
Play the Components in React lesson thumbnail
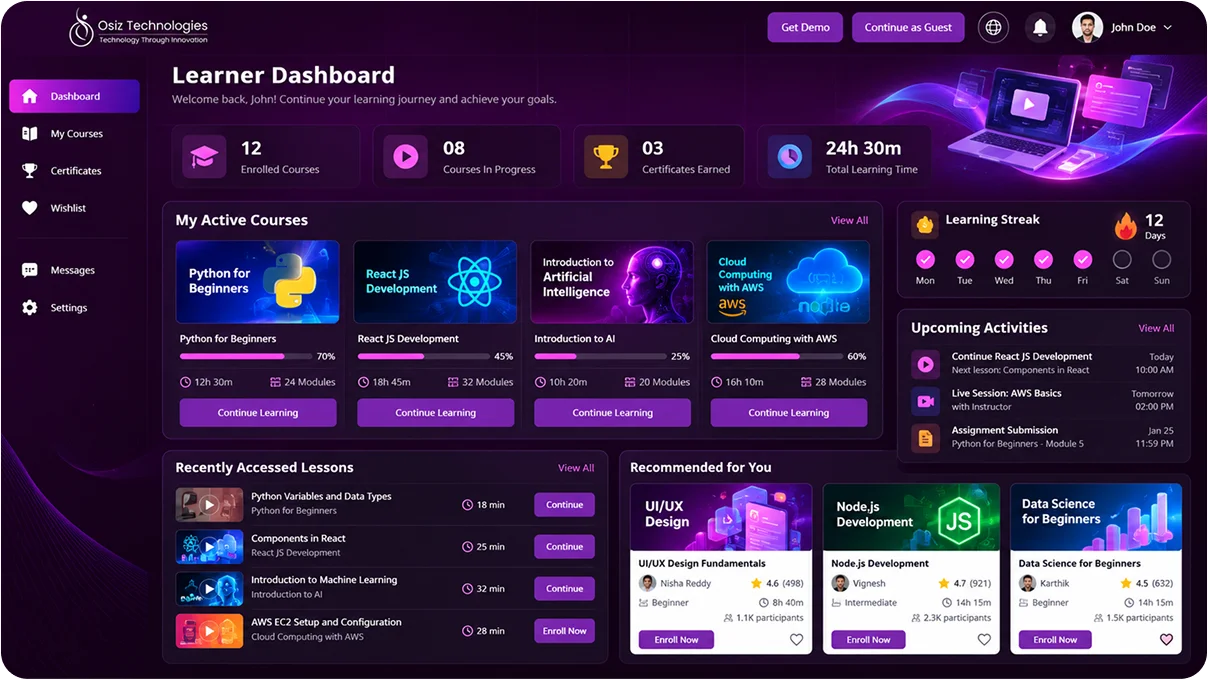(x=210, y=547)
